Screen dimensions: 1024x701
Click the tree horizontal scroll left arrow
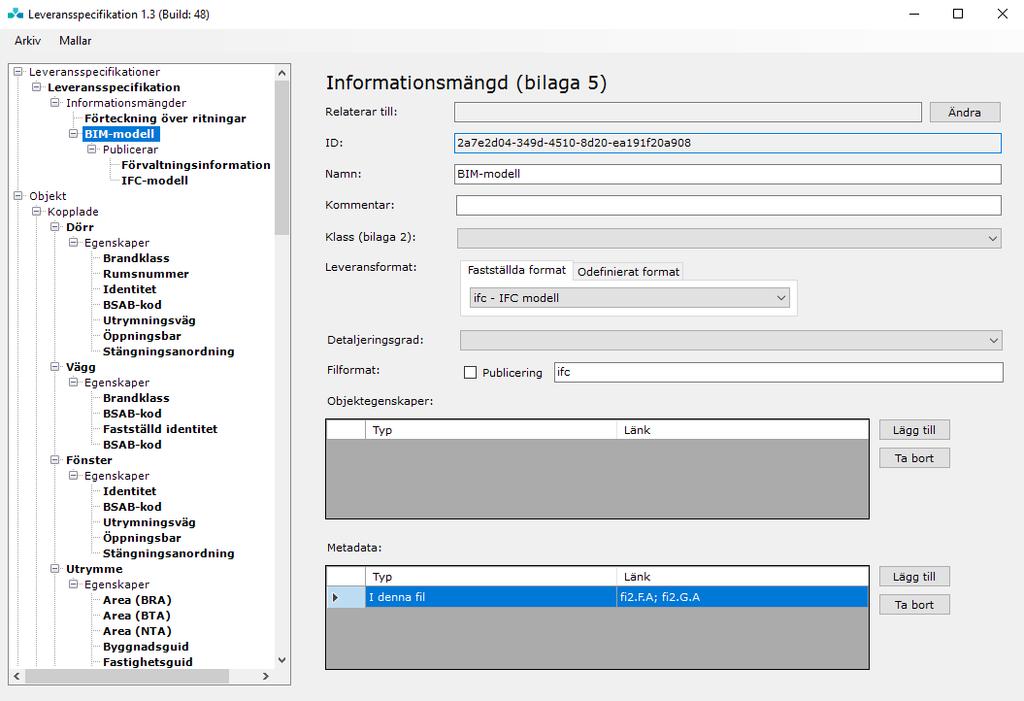pyautogui.click(x=17, y=676)
